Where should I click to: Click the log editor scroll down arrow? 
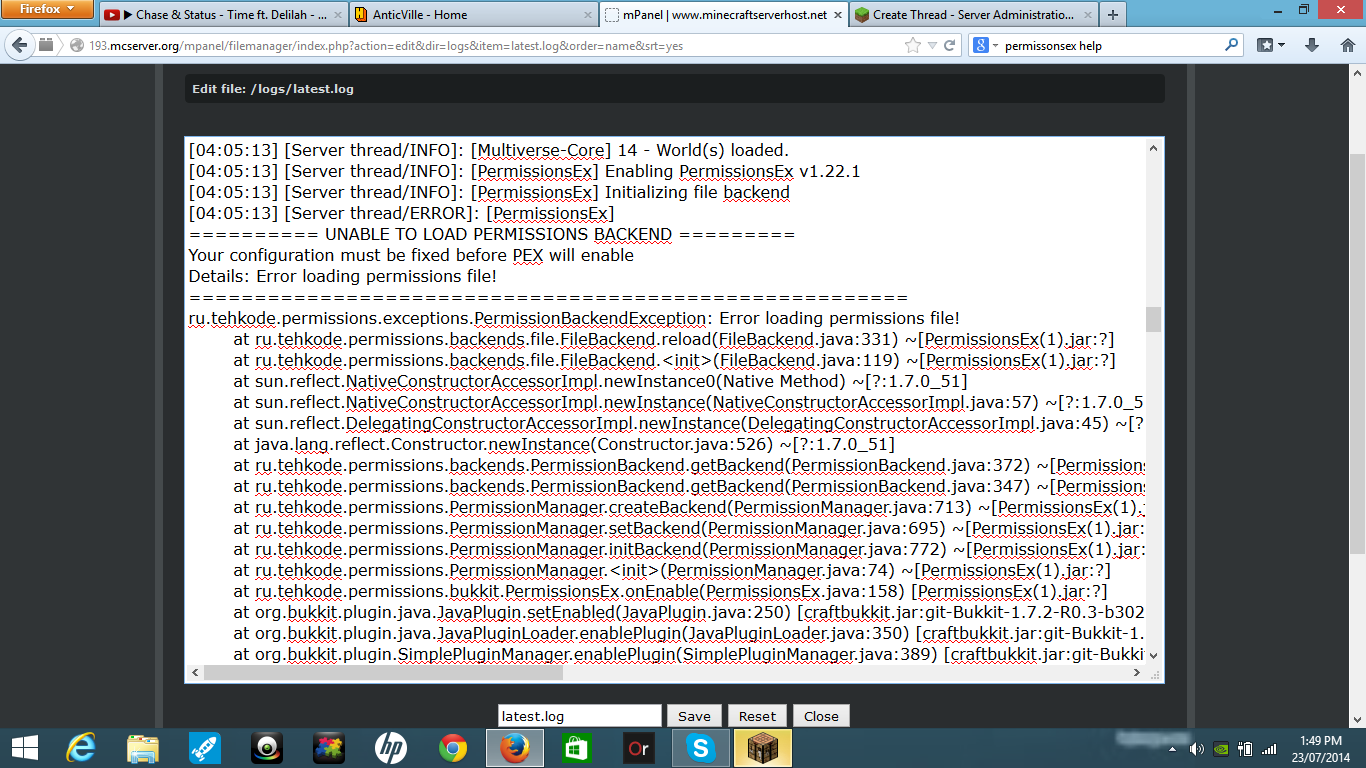tap(1153, 655)
